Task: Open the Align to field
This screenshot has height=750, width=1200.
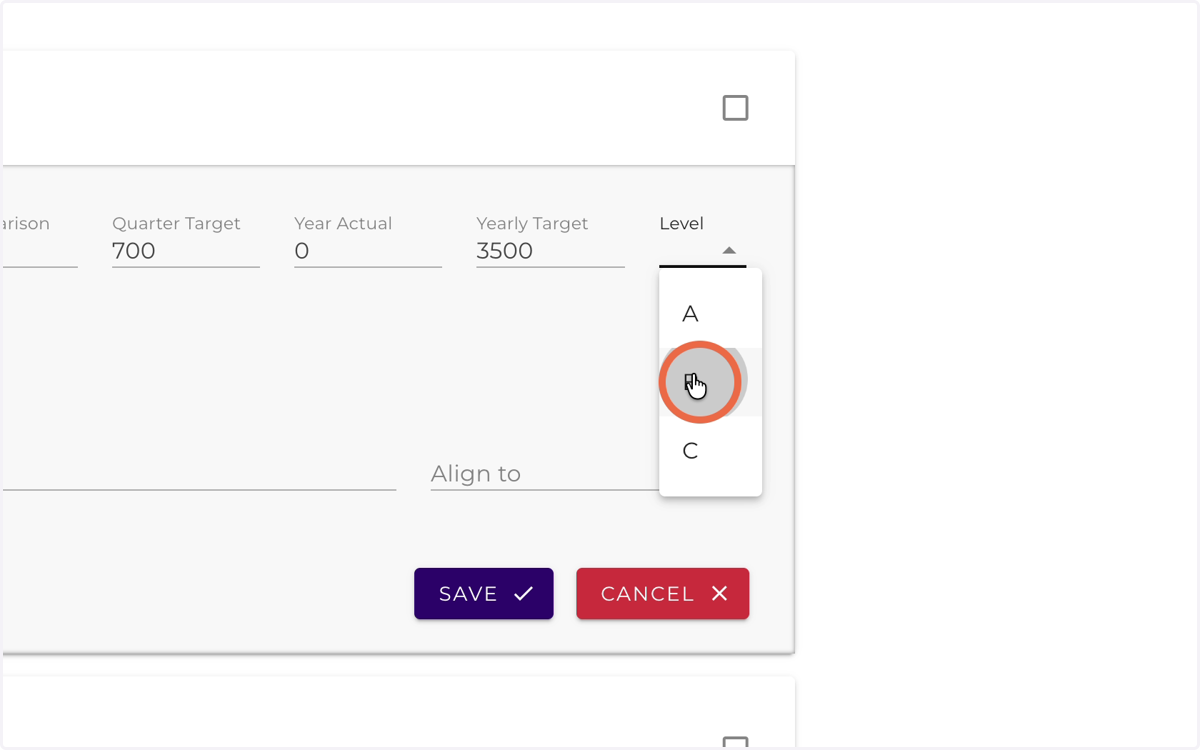Action: 545,474
